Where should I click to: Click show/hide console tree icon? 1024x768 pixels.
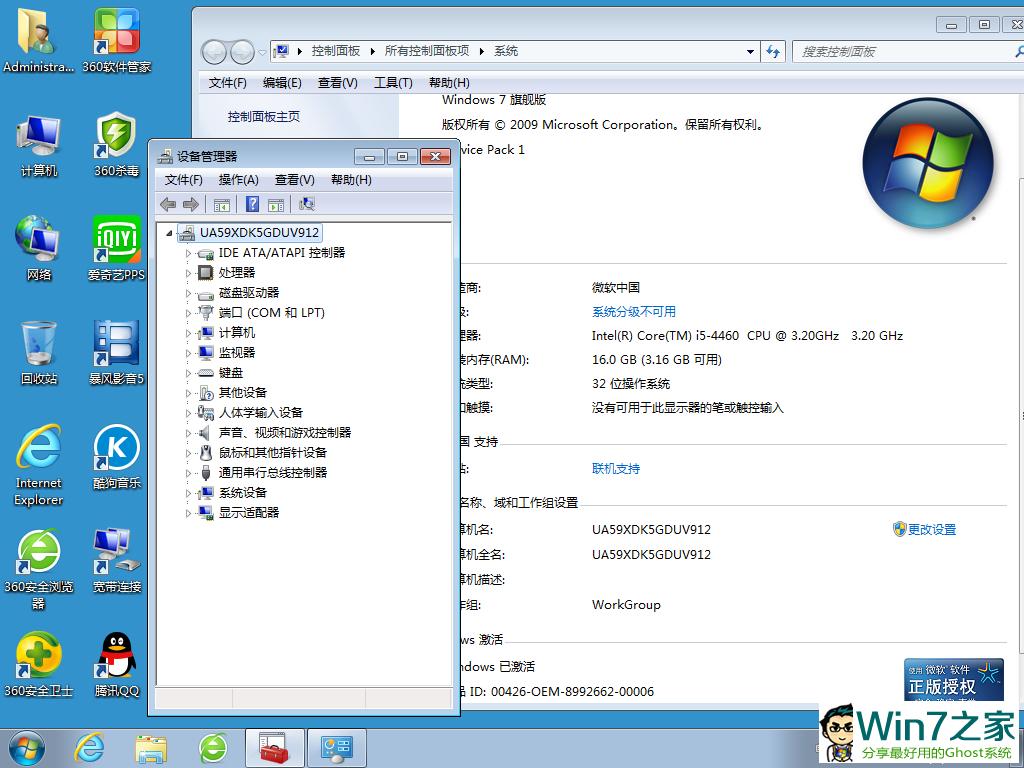coord(222,203)
